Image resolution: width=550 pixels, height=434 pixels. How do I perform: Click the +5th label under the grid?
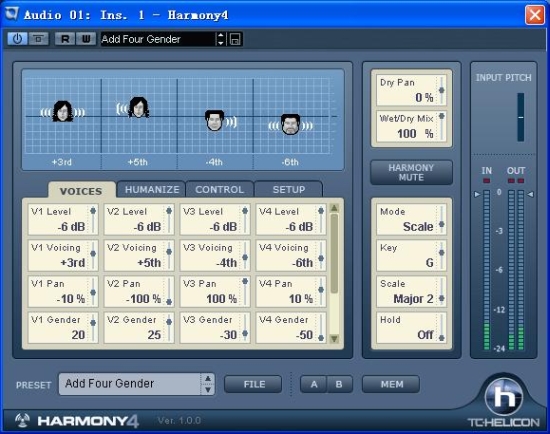(138, 162)
